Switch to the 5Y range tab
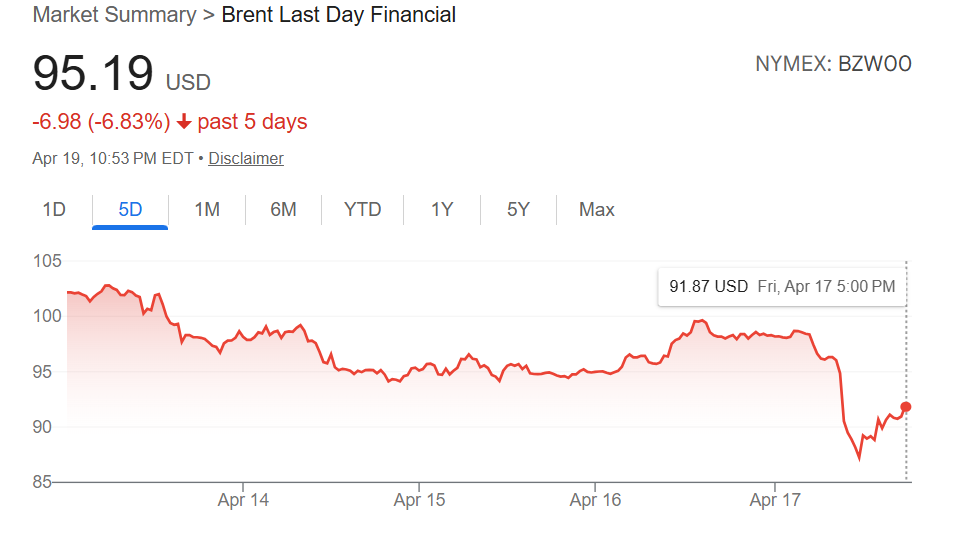The height and width of the screenshot is (534, 954). pyautogui.click(x=518, y=209)
